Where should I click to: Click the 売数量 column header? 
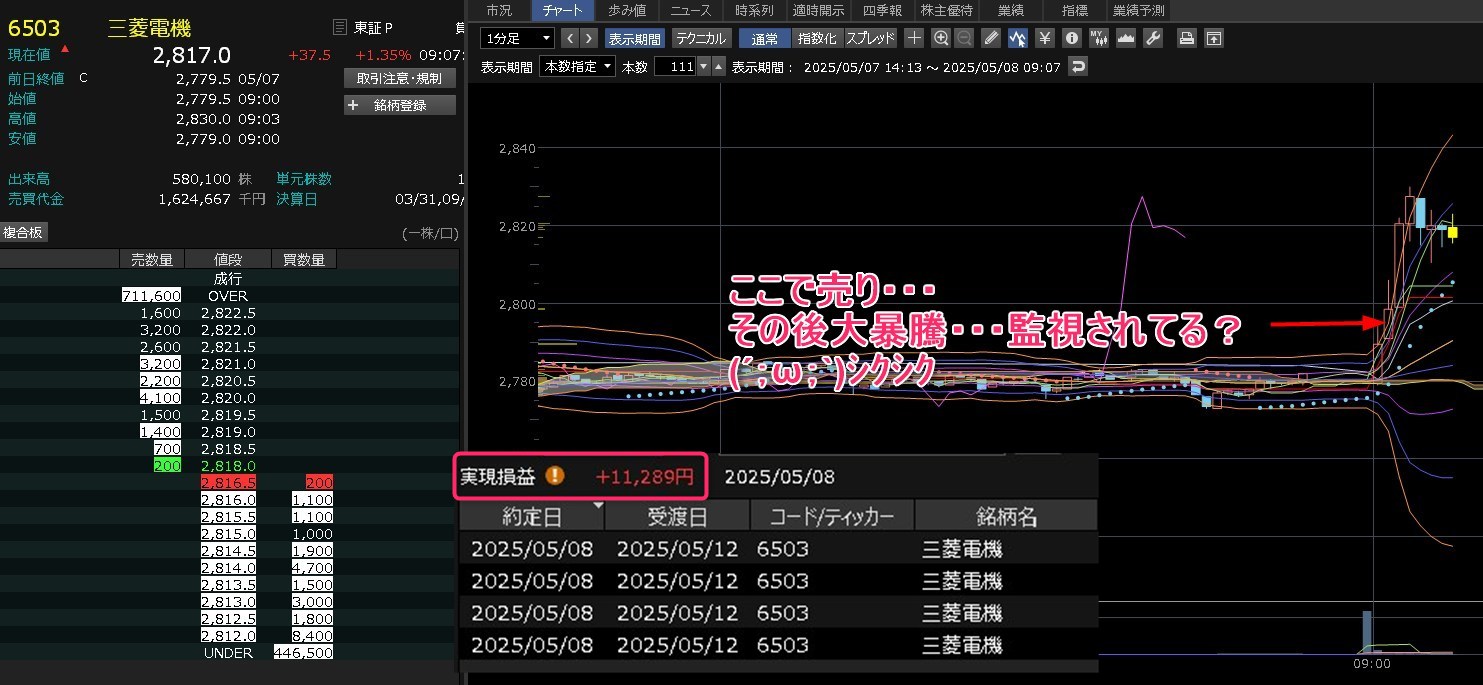coord(152,260)
